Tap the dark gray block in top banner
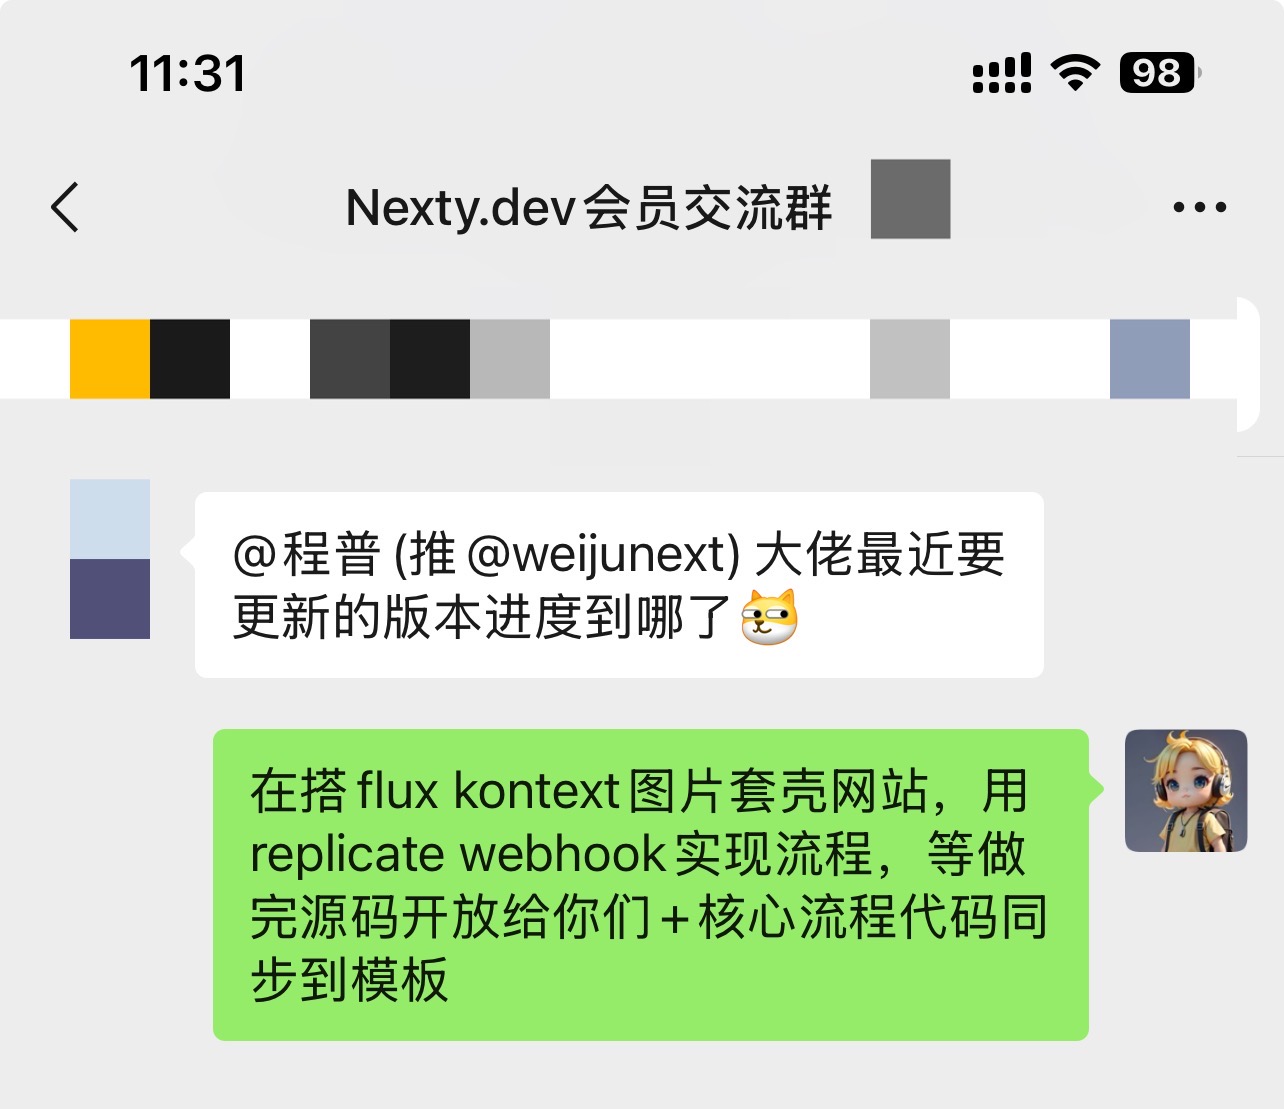Viewport: 1284px width, 1109px height. point(350,359)
